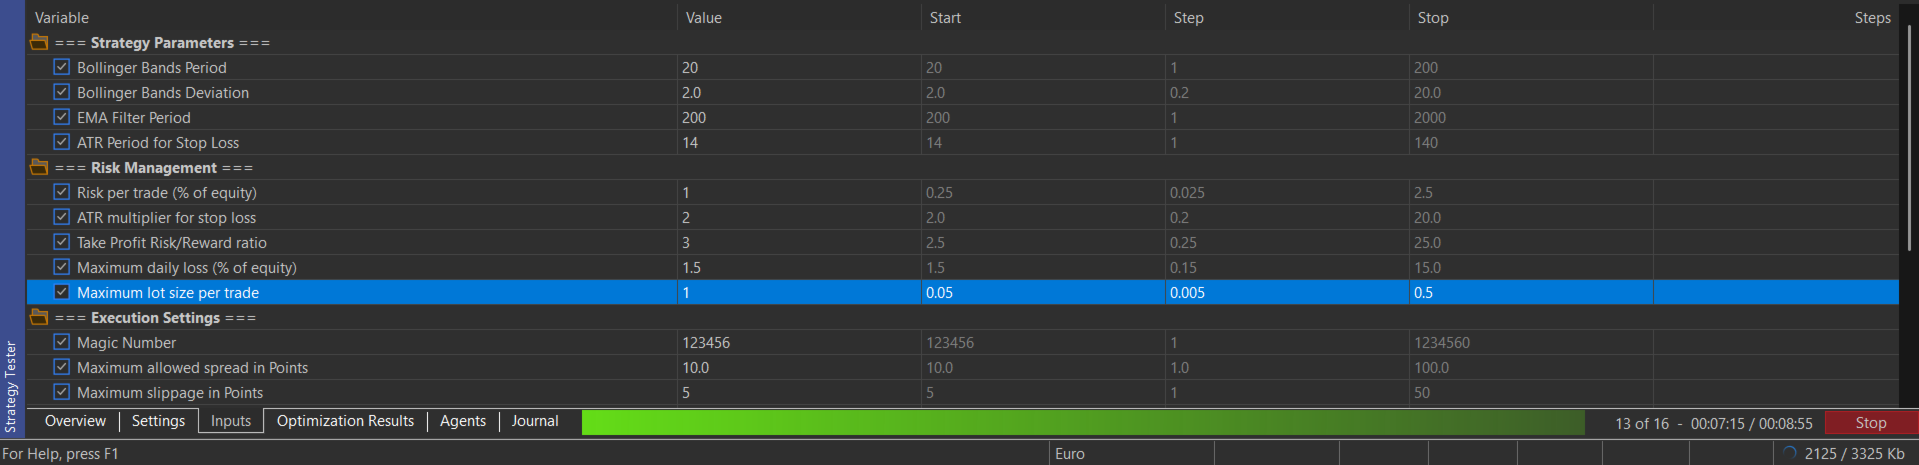Click the Strategy Parameters folder icon
The width and height of the screenshot is (1919, 465).
point(39,42)
